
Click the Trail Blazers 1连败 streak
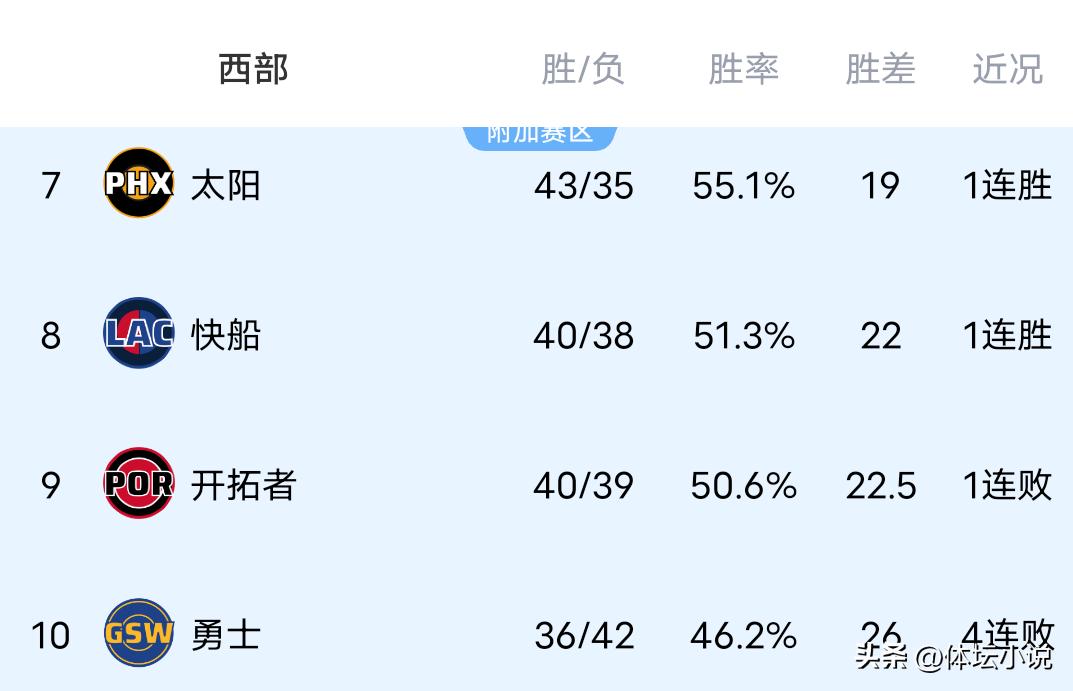coord(1007,485)
